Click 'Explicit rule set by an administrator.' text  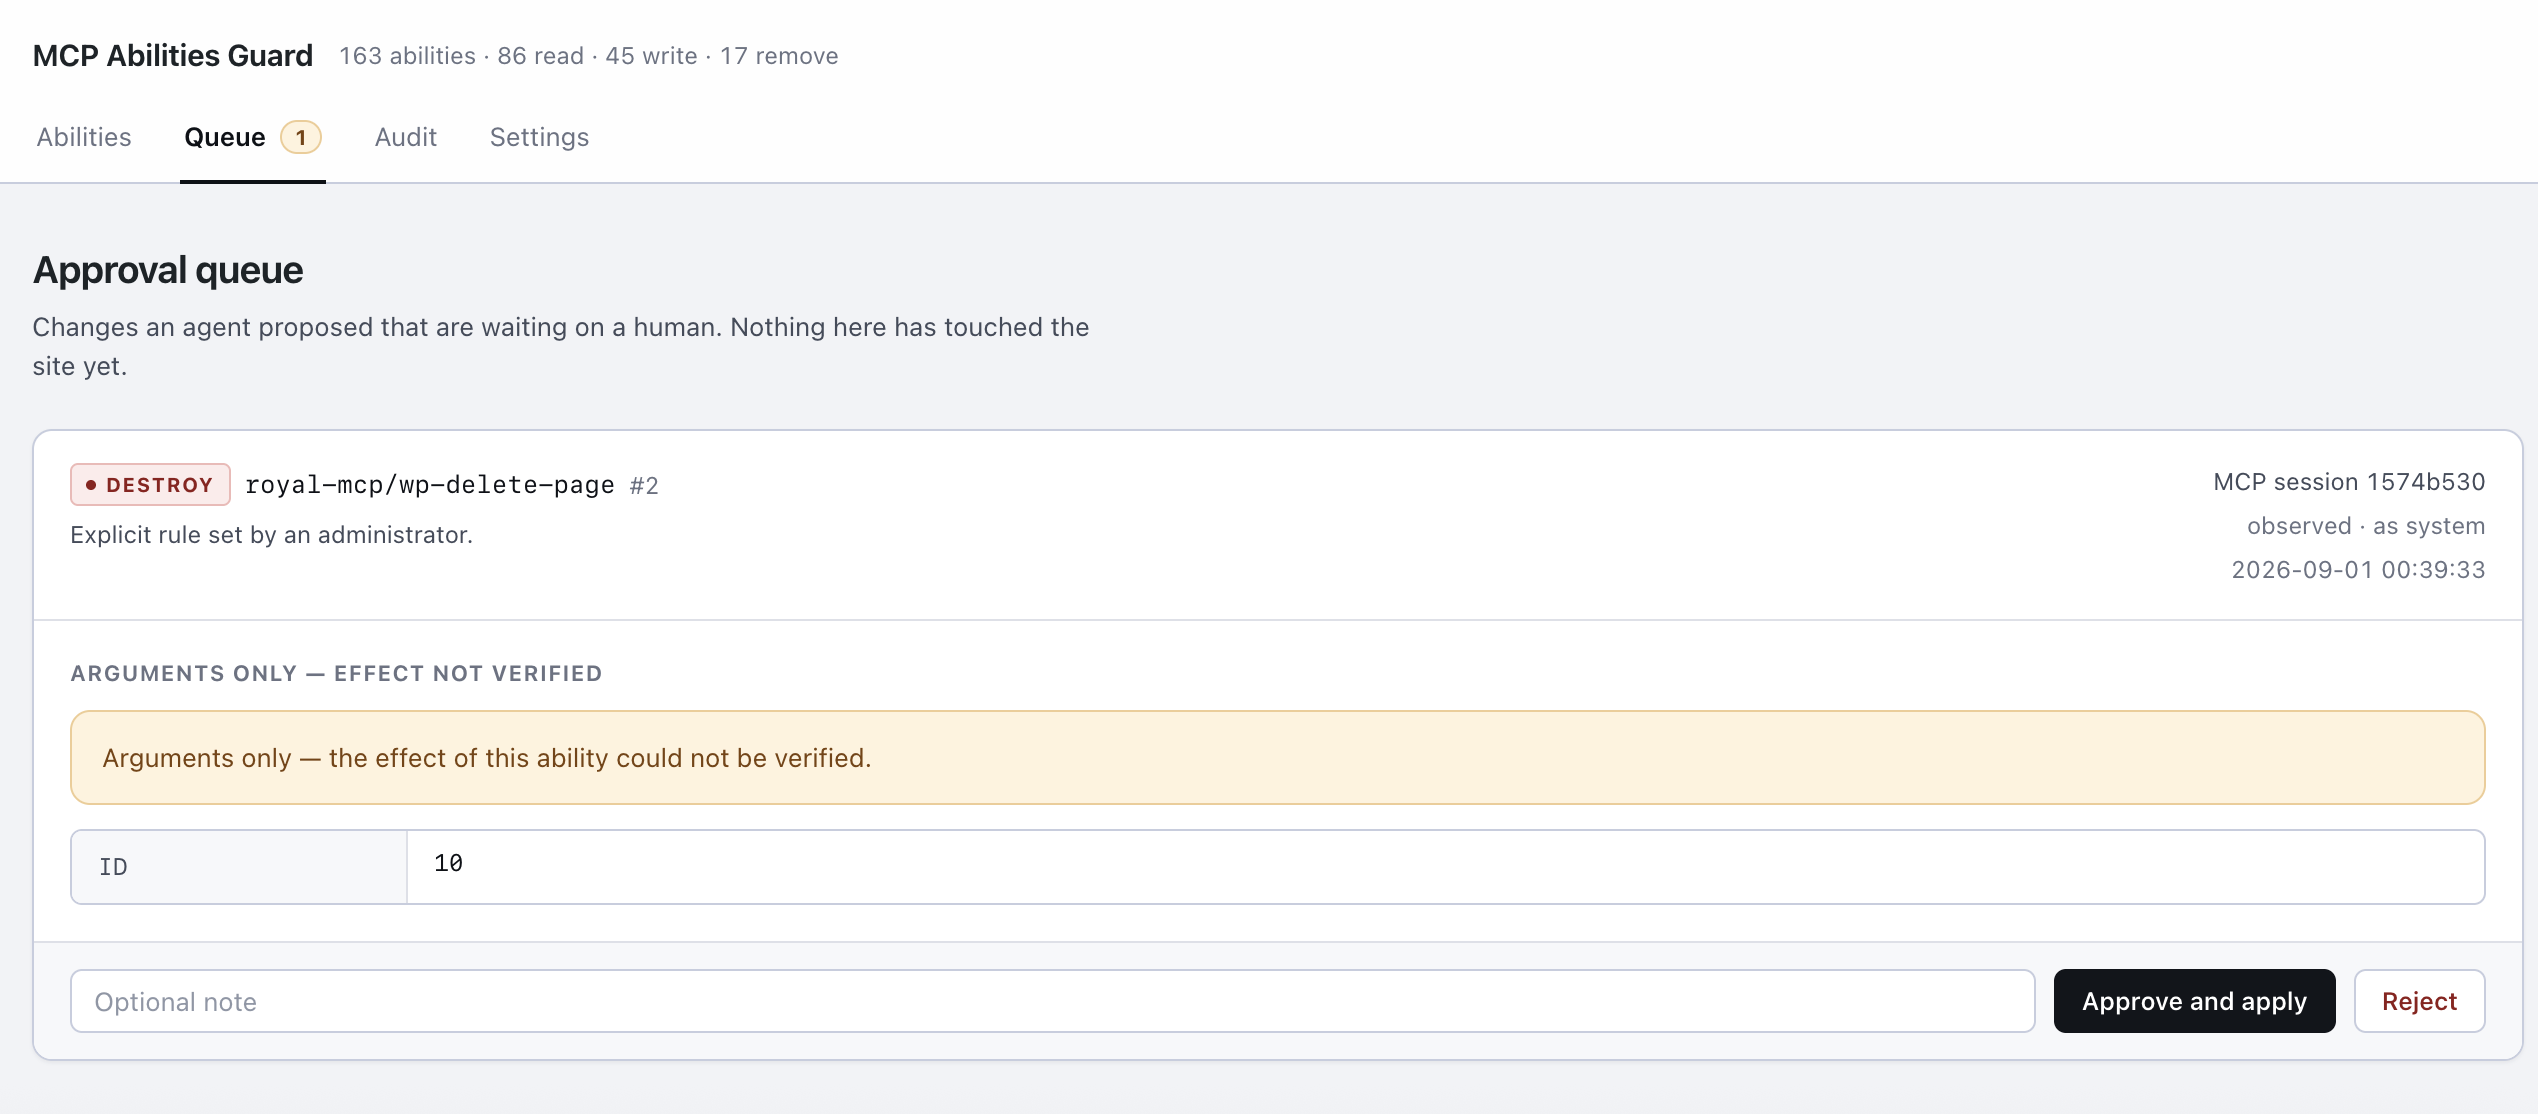(x=271, y=535)
